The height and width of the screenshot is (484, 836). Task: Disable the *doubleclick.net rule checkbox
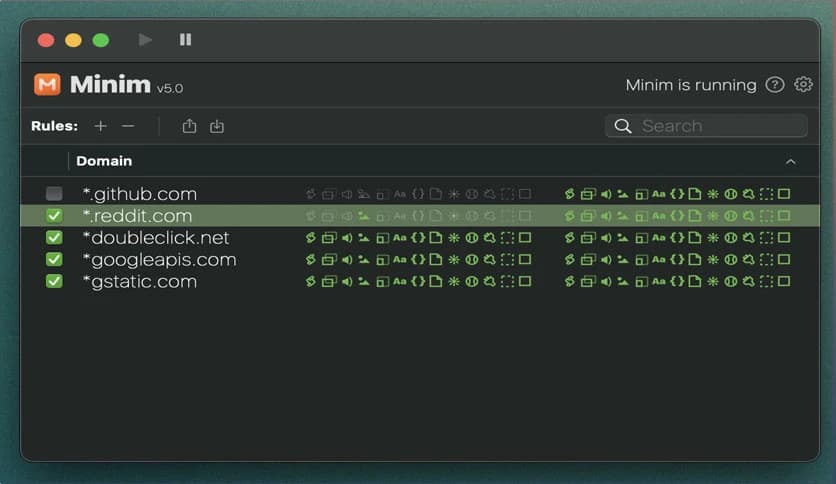pyautogui.click(x=54, y=238)
